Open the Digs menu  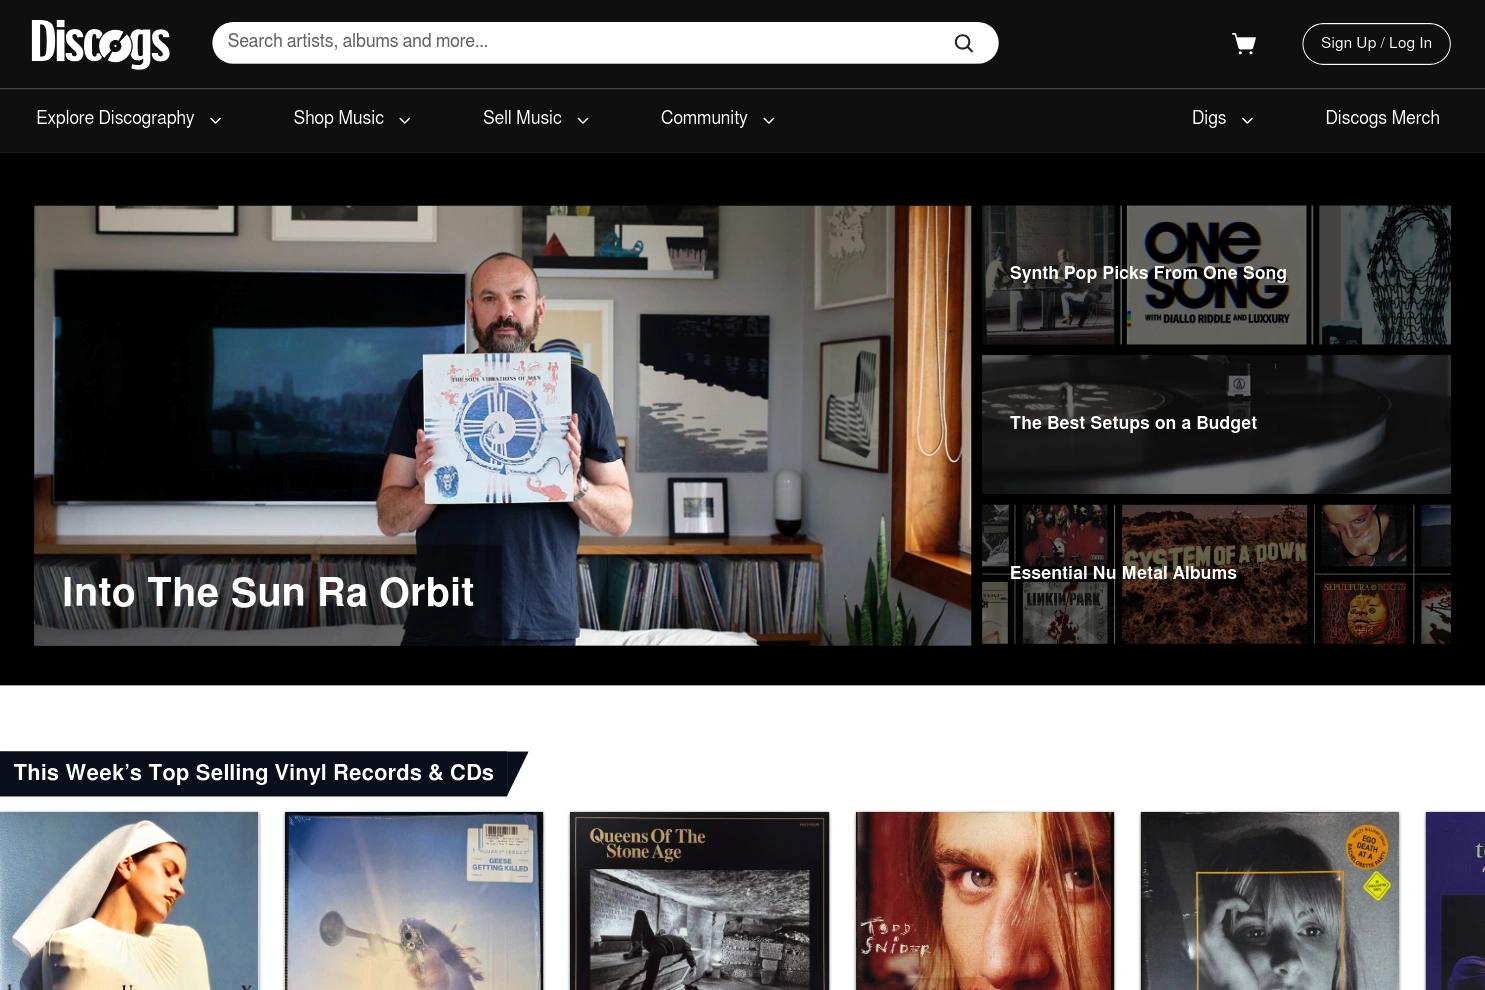coord(1222,118)
